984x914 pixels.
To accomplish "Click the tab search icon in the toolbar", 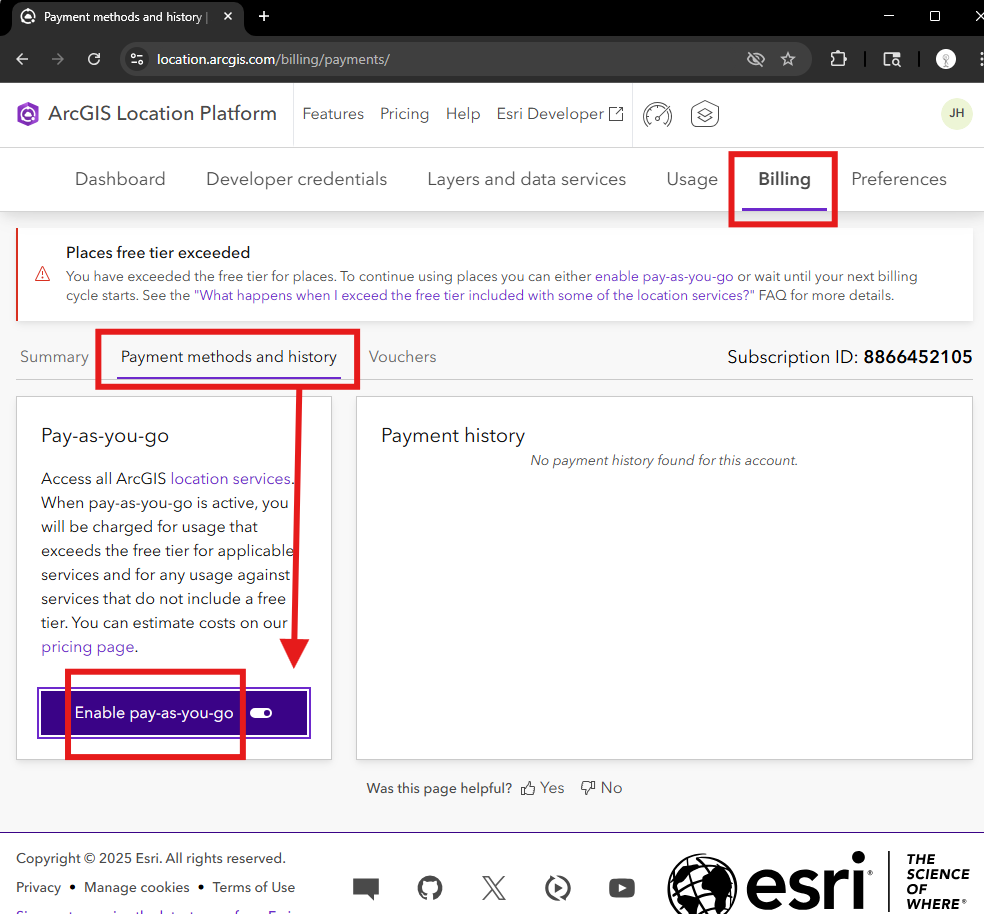I will tap(892, 59).
